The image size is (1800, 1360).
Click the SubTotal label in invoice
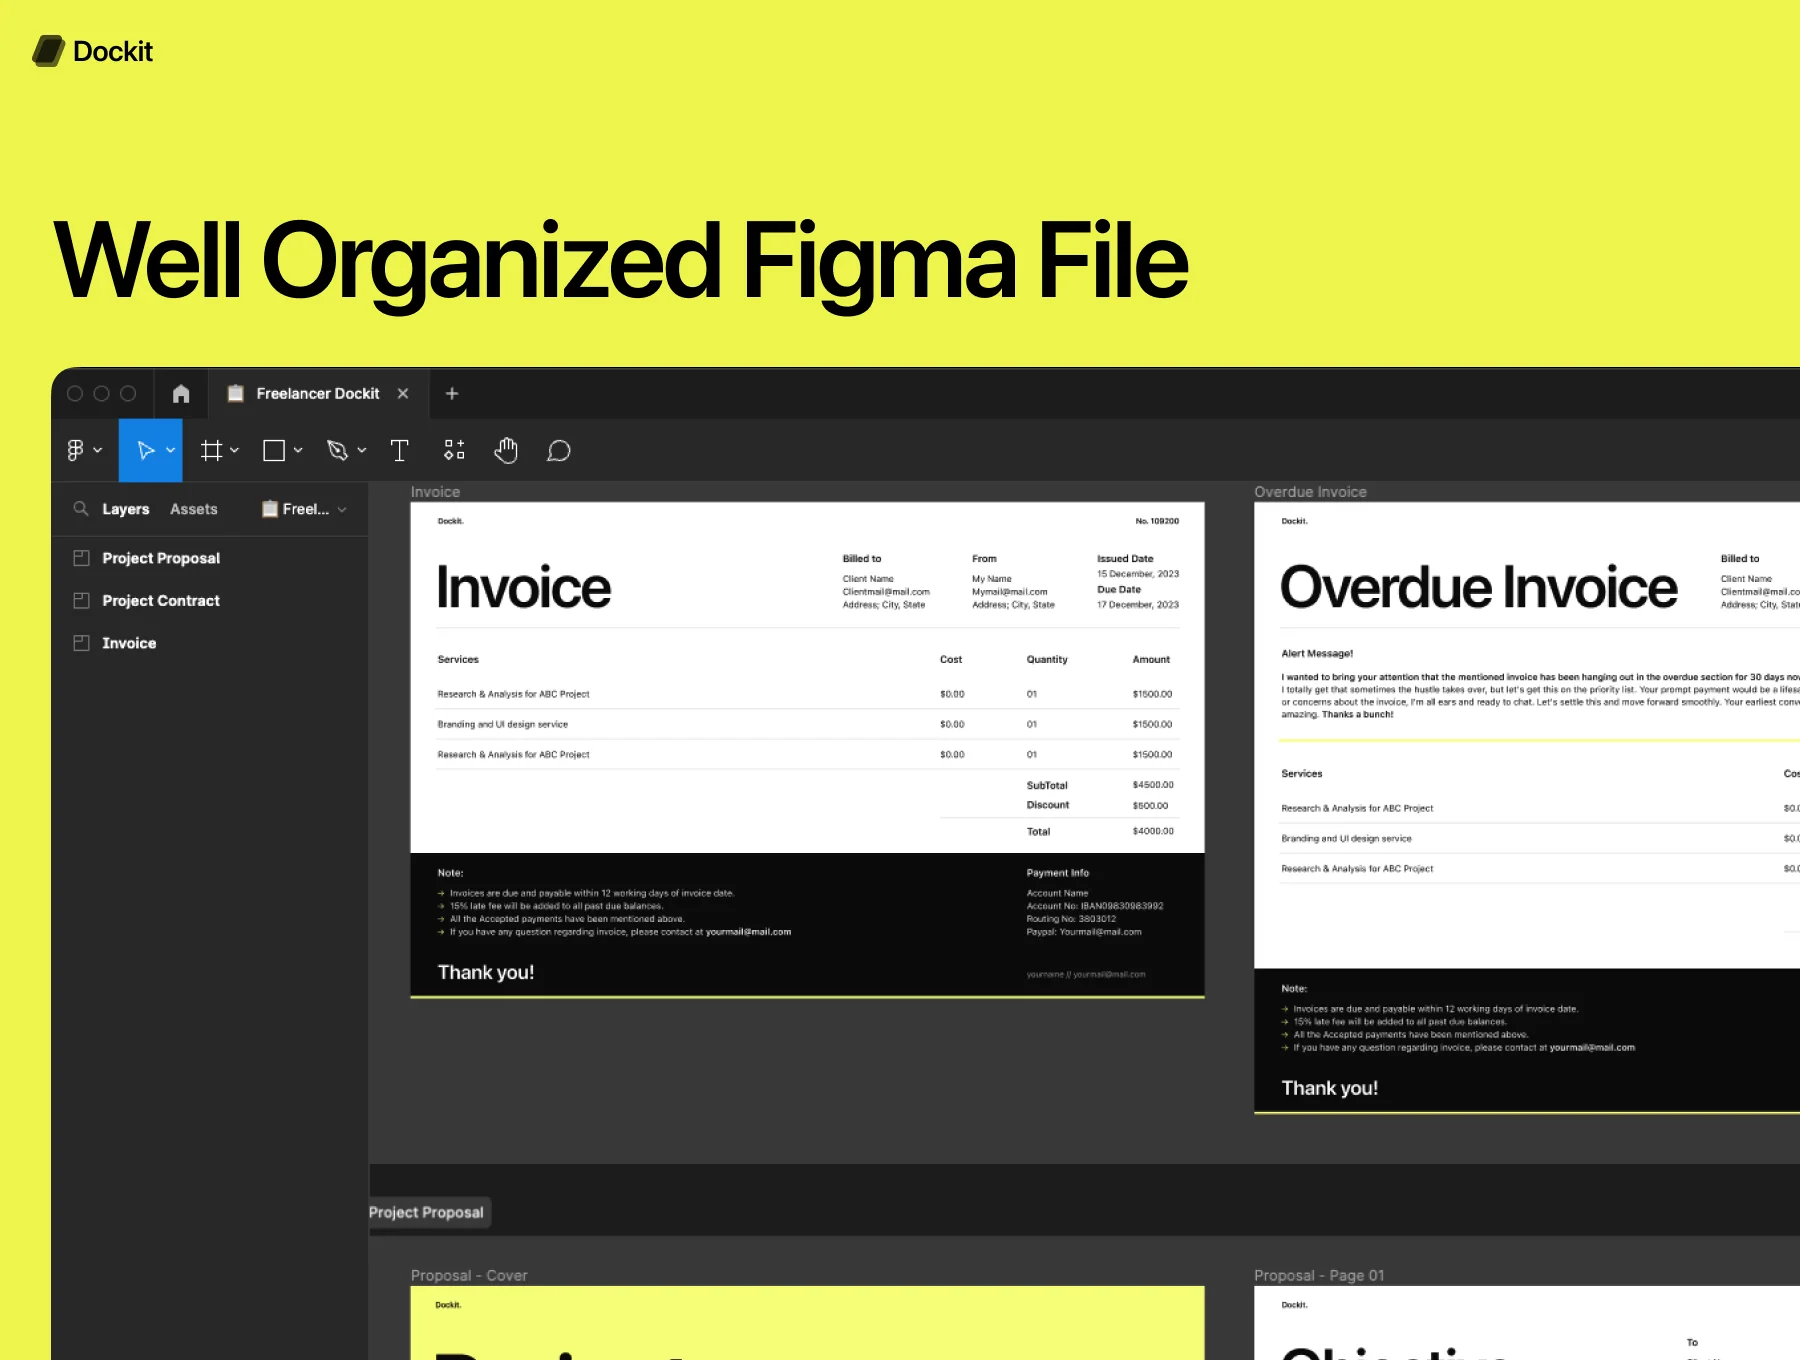coord(1047,785)
